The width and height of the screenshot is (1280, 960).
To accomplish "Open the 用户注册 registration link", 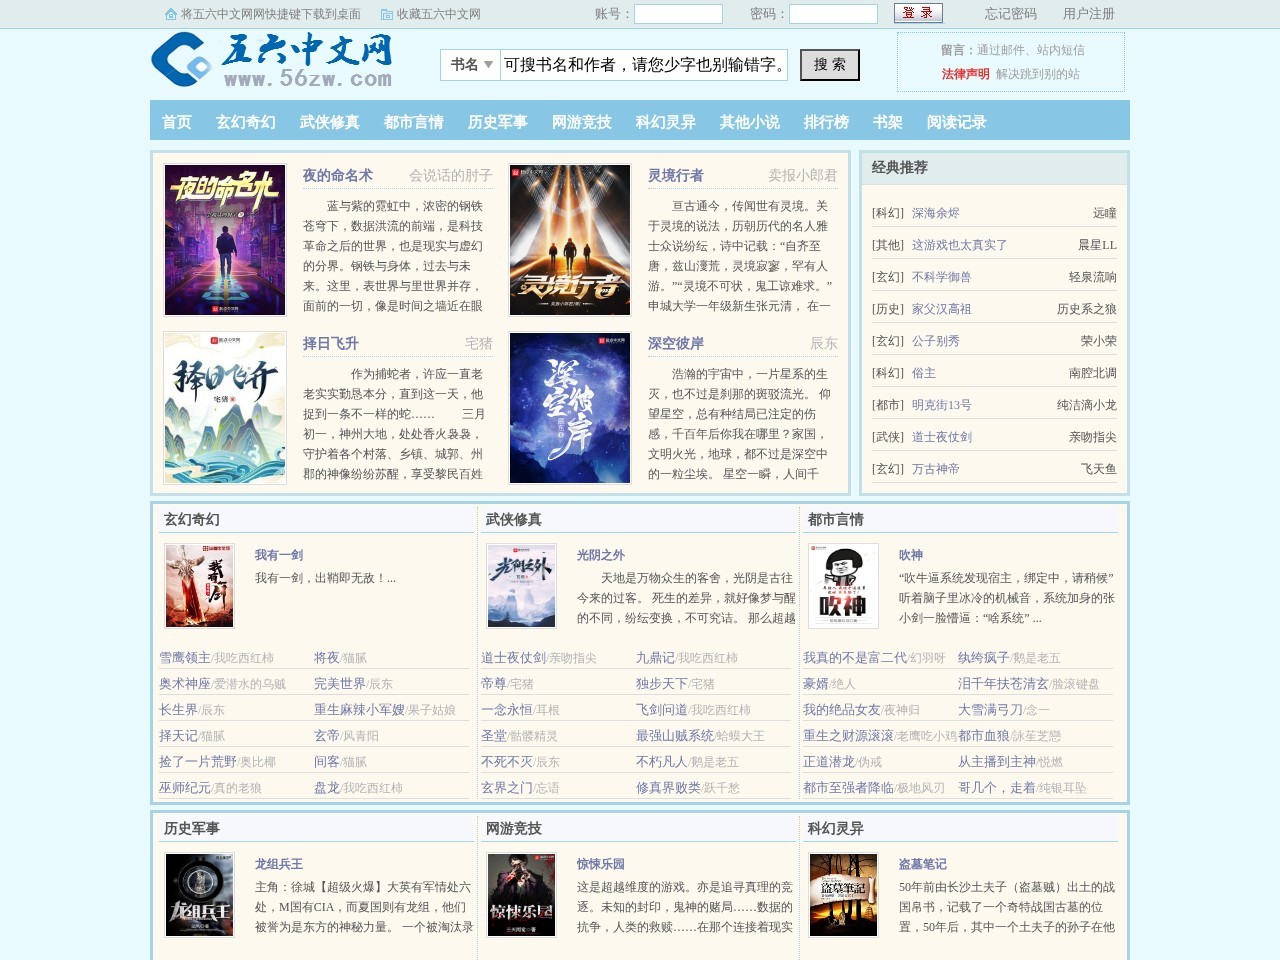I will (x=1088, y=14).
